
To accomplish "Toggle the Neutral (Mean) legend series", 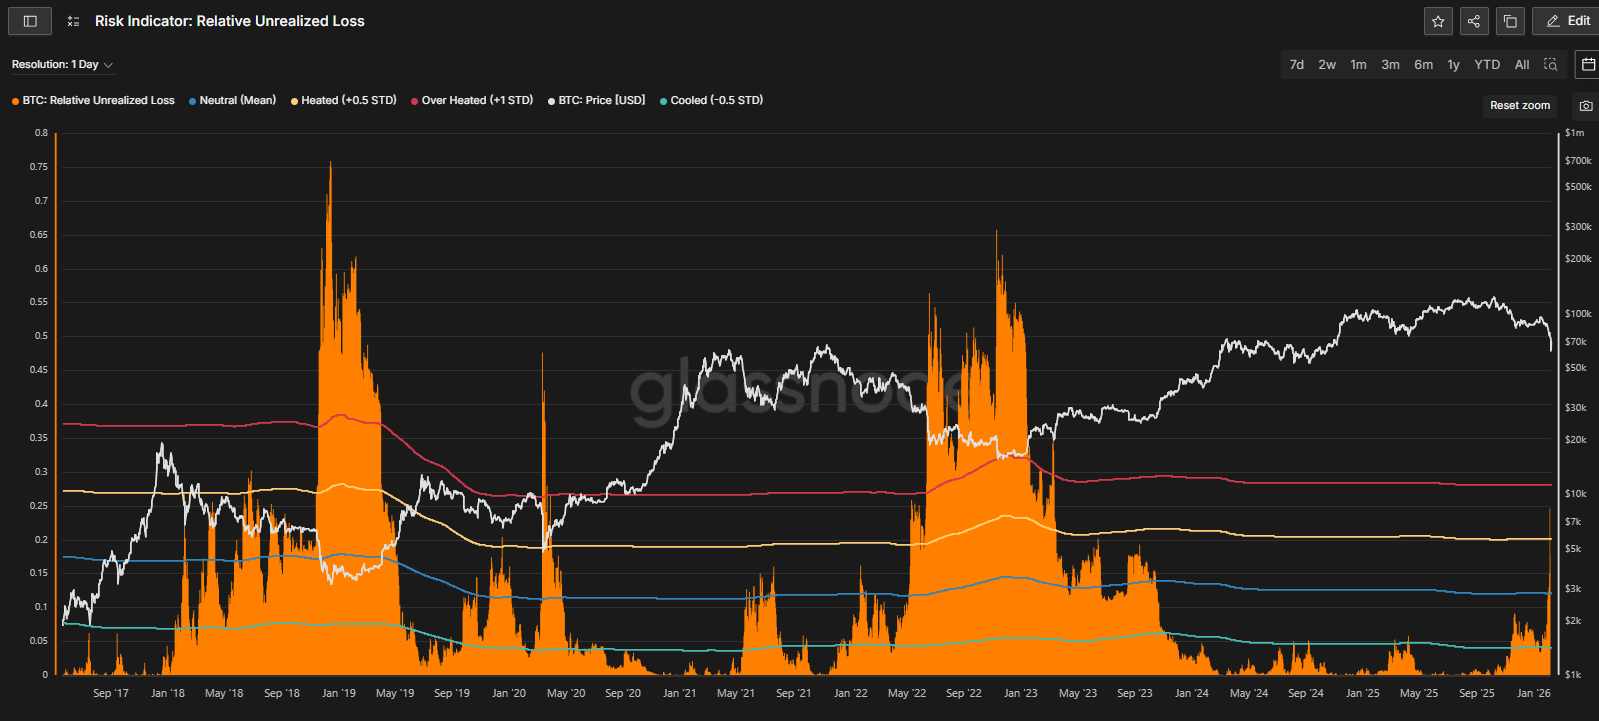I will (237, 101).
